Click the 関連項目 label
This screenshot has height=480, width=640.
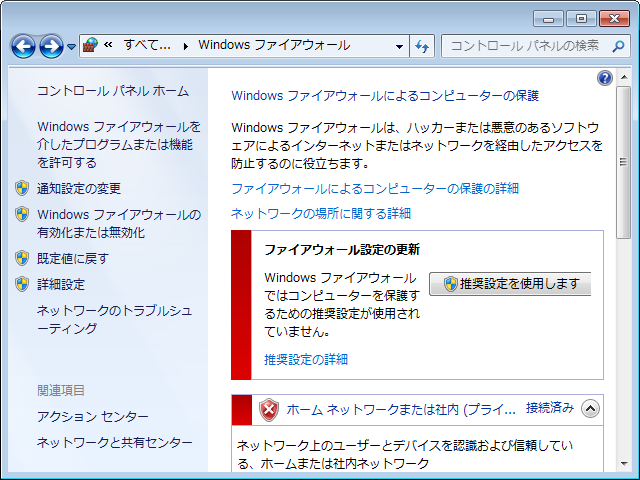61,390
